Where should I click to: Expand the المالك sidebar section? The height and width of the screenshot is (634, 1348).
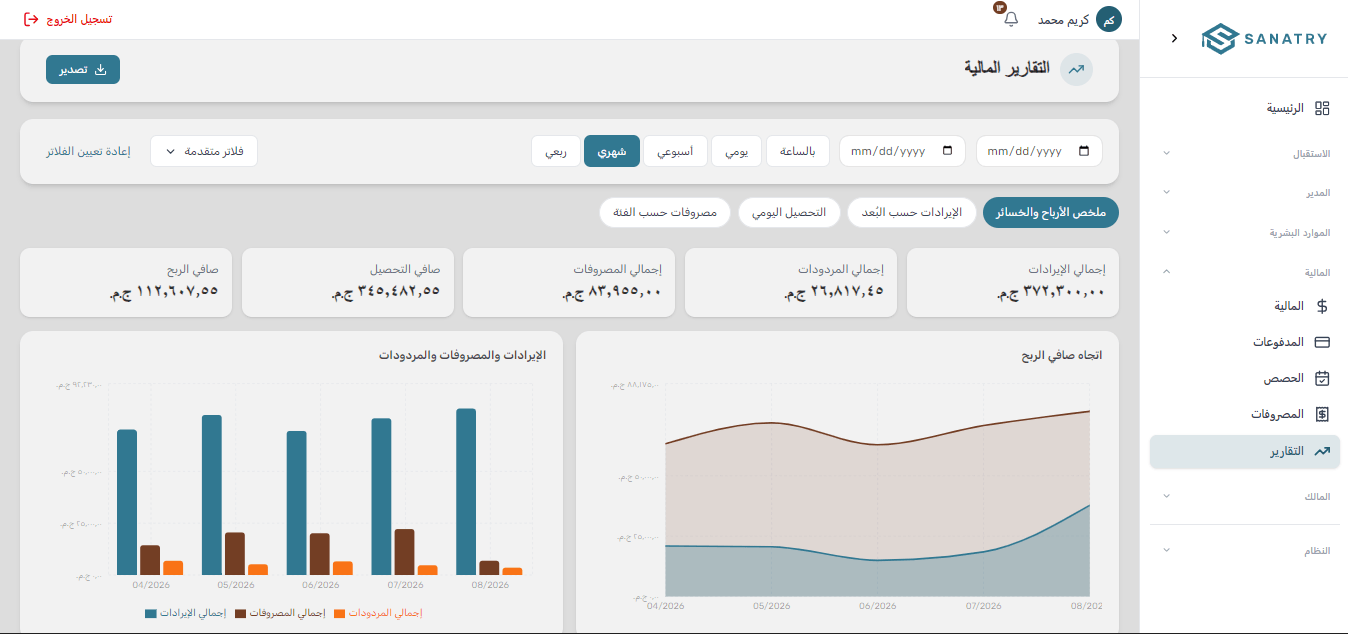click(1244, 496)
